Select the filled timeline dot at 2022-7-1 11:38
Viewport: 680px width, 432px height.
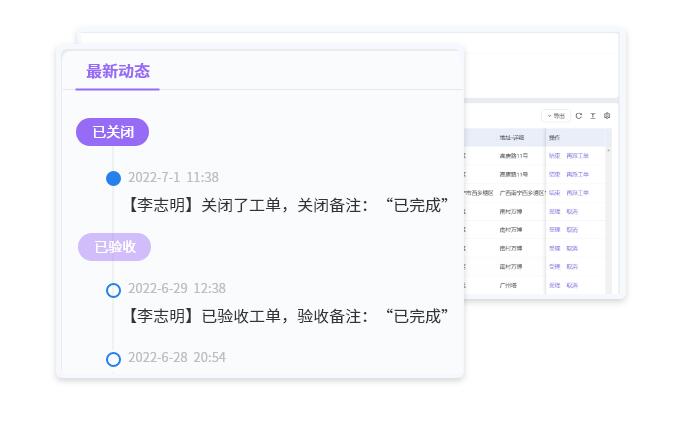coord(114,178)
